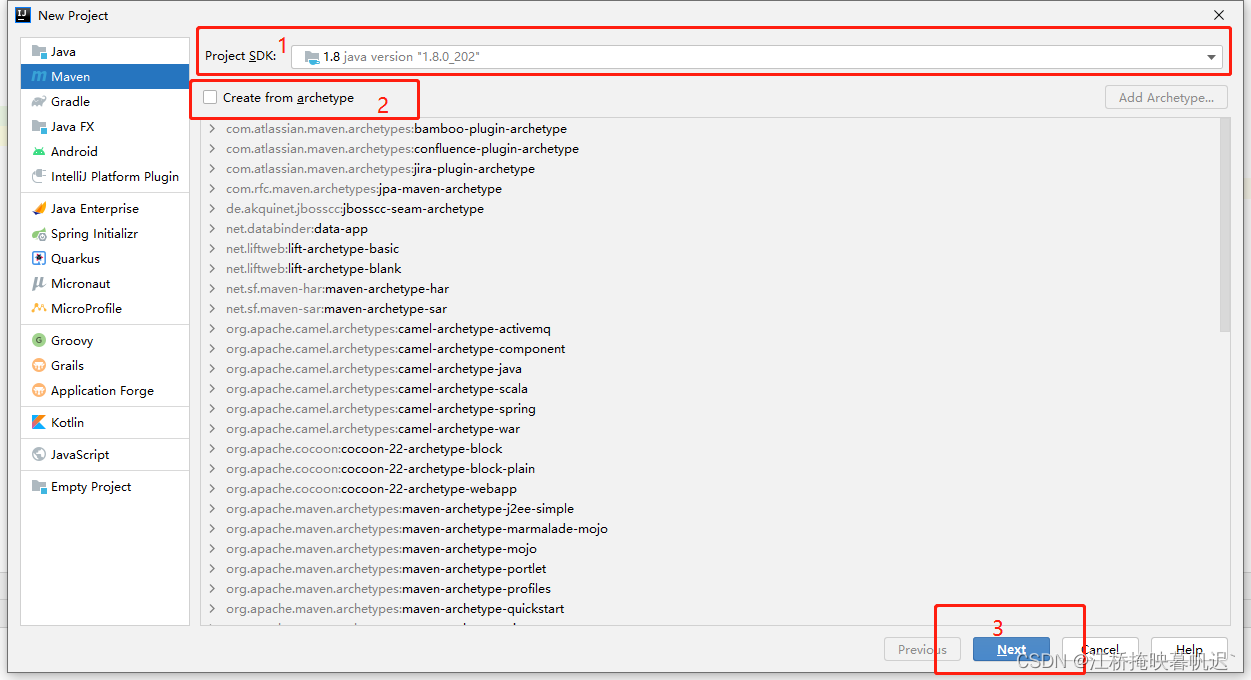Click the Kotlin icon
1251x680 pixels.
39,423
